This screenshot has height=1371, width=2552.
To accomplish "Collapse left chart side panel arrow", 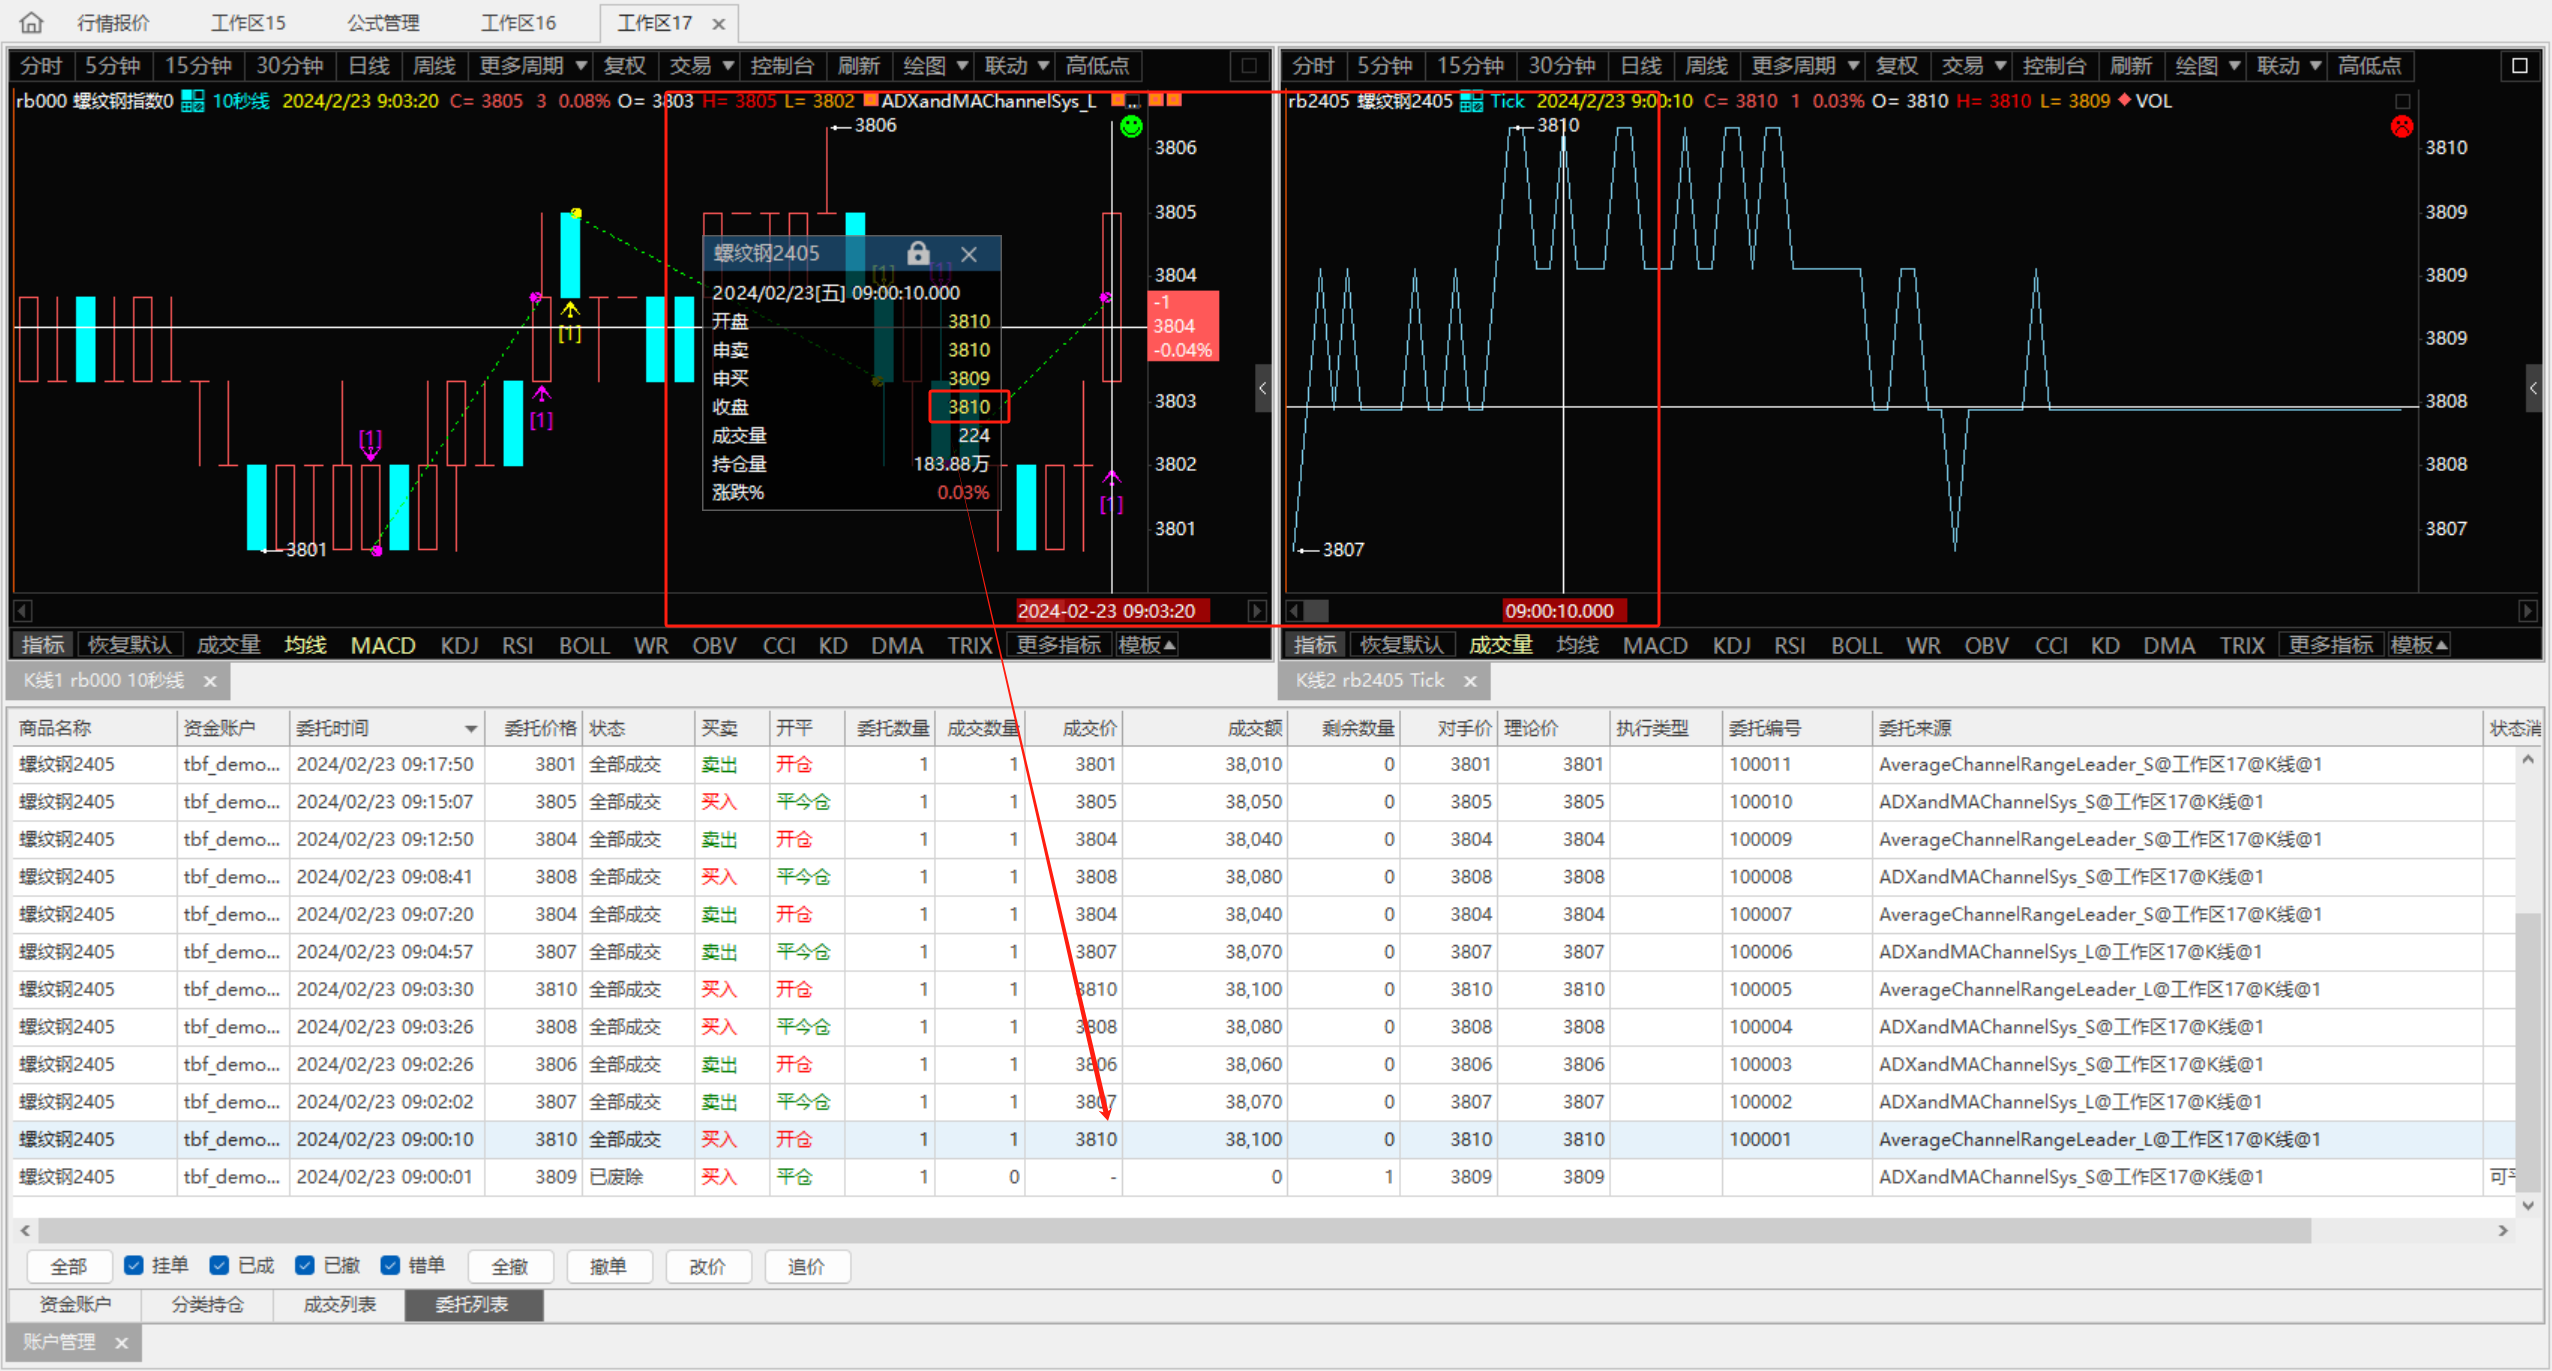I will pyautogui.click(x=1263, y=388).
